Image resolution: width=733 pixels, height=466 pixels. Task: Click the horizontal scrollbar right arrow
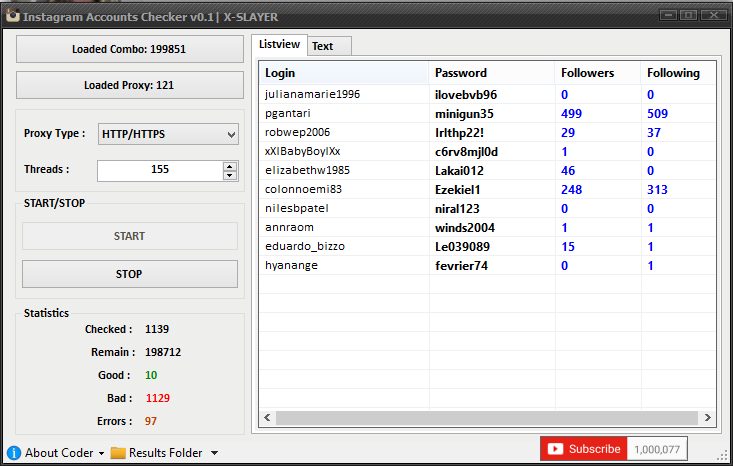pos(707,417)
